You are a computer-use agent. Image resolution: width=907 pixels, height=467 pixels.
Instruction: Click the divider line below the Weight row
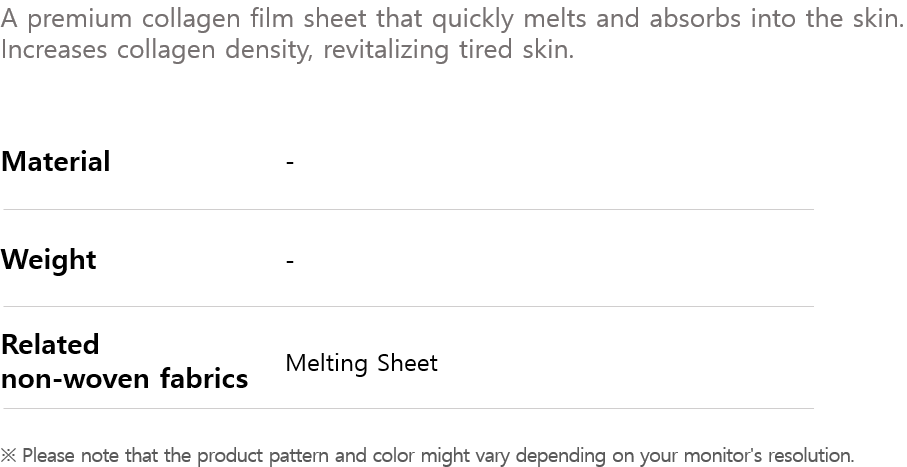[x=408, y=306]
